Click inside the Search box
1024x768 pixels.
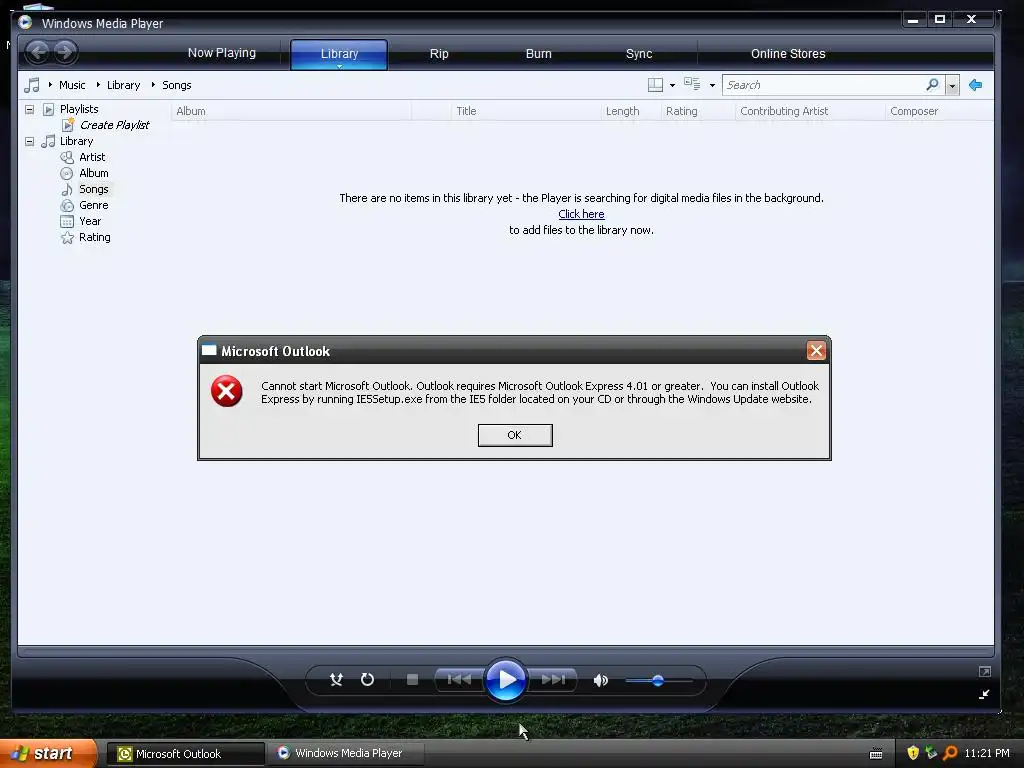823,85
